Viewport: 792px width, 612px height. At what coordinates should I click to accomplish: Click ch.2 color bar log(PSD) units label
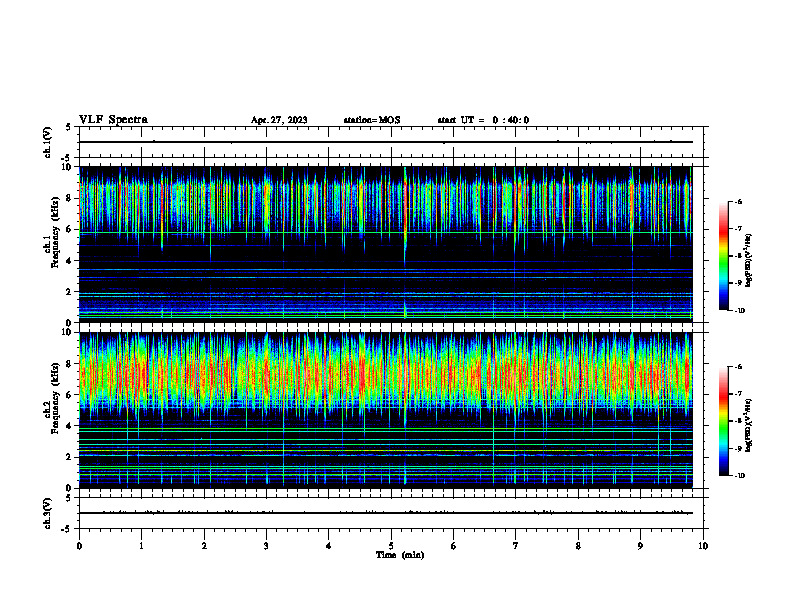pyautogui.click(x=749, y=426)
